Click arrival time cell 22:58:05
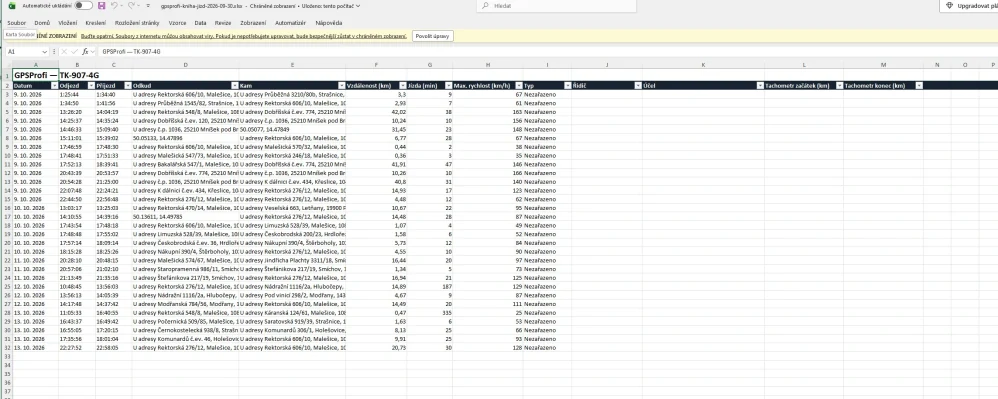Screen dimensions: 998x399 (x=114, y=349)
